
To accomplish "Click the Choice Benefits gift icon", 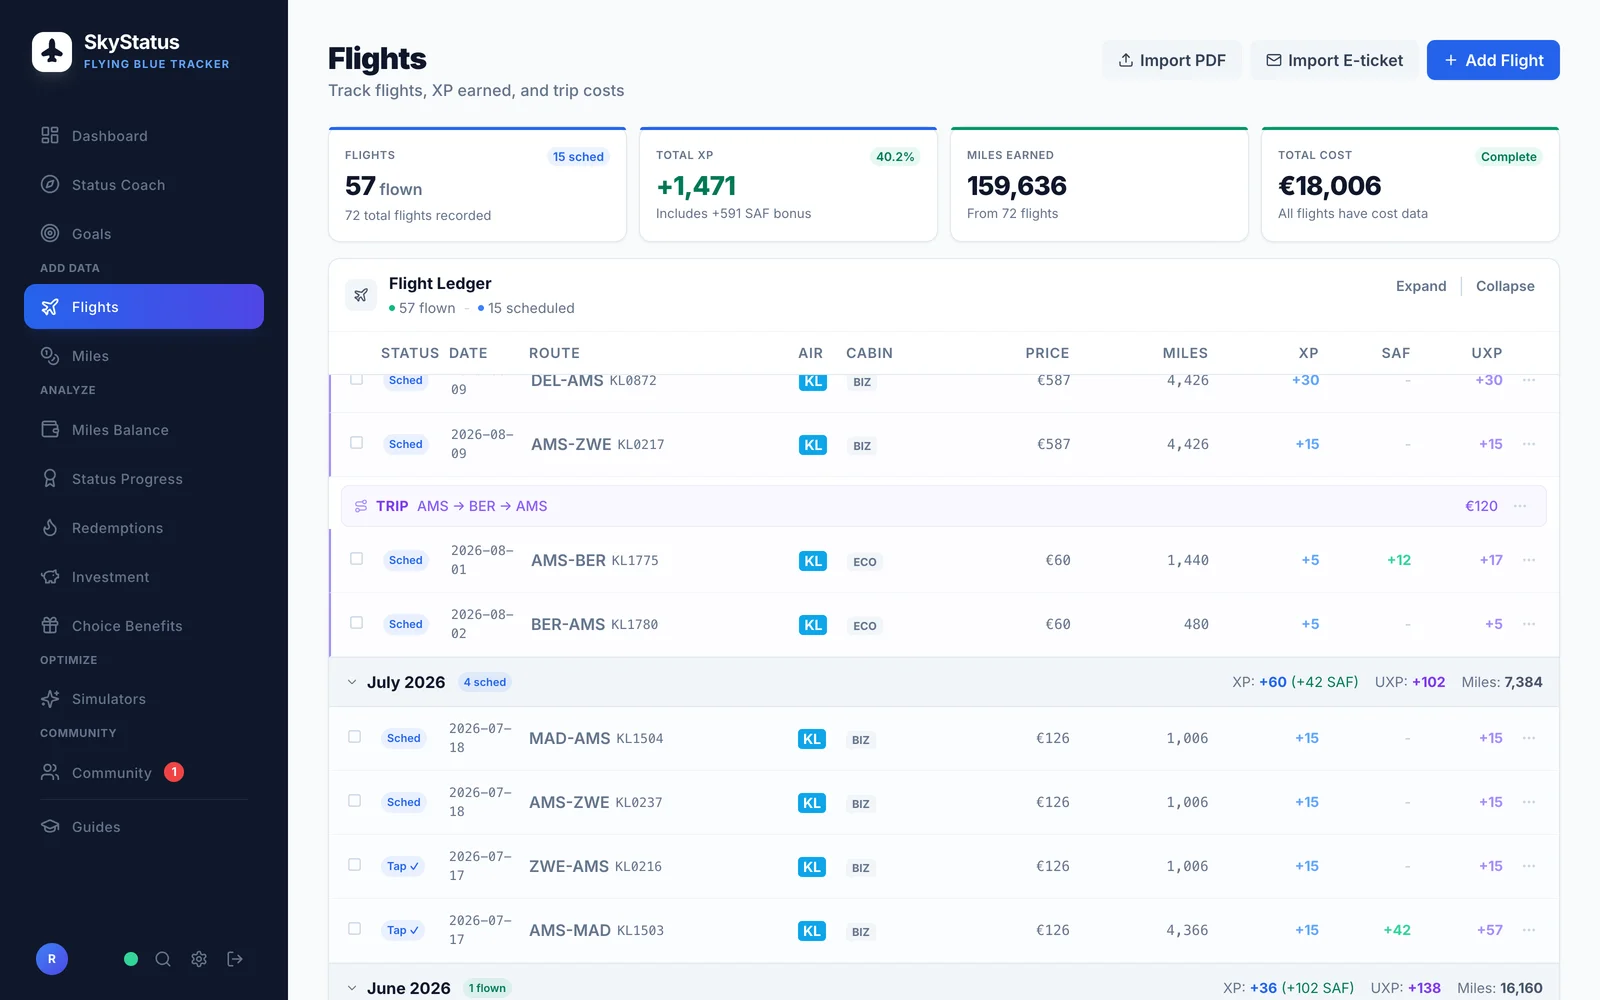I will pos(50,626).
